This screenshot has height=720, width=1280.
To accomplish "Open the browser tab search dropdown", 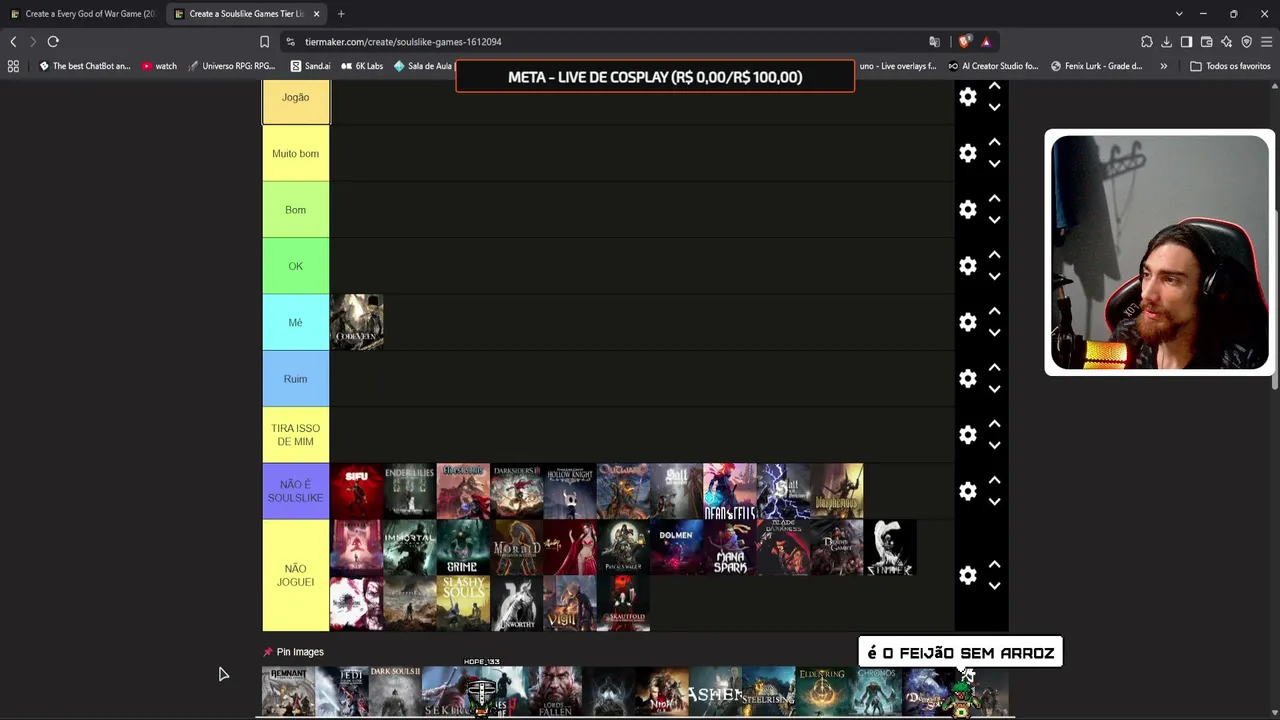I will (x=1179, y=14).
